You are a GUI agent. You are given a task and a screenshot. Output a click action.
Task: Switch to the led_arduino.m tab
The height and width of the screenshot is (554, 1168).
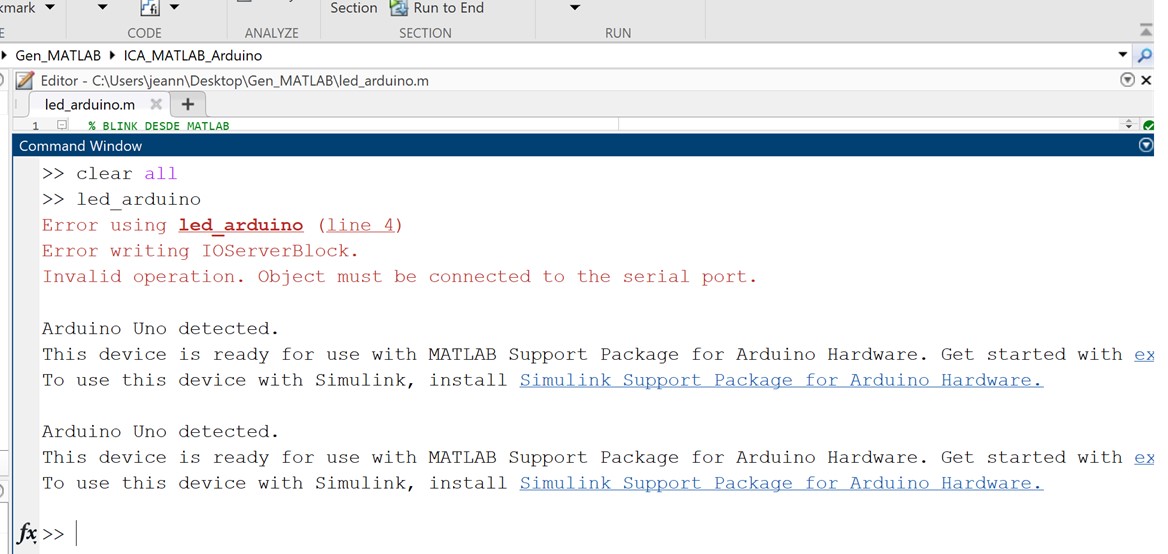click(90, 104)
